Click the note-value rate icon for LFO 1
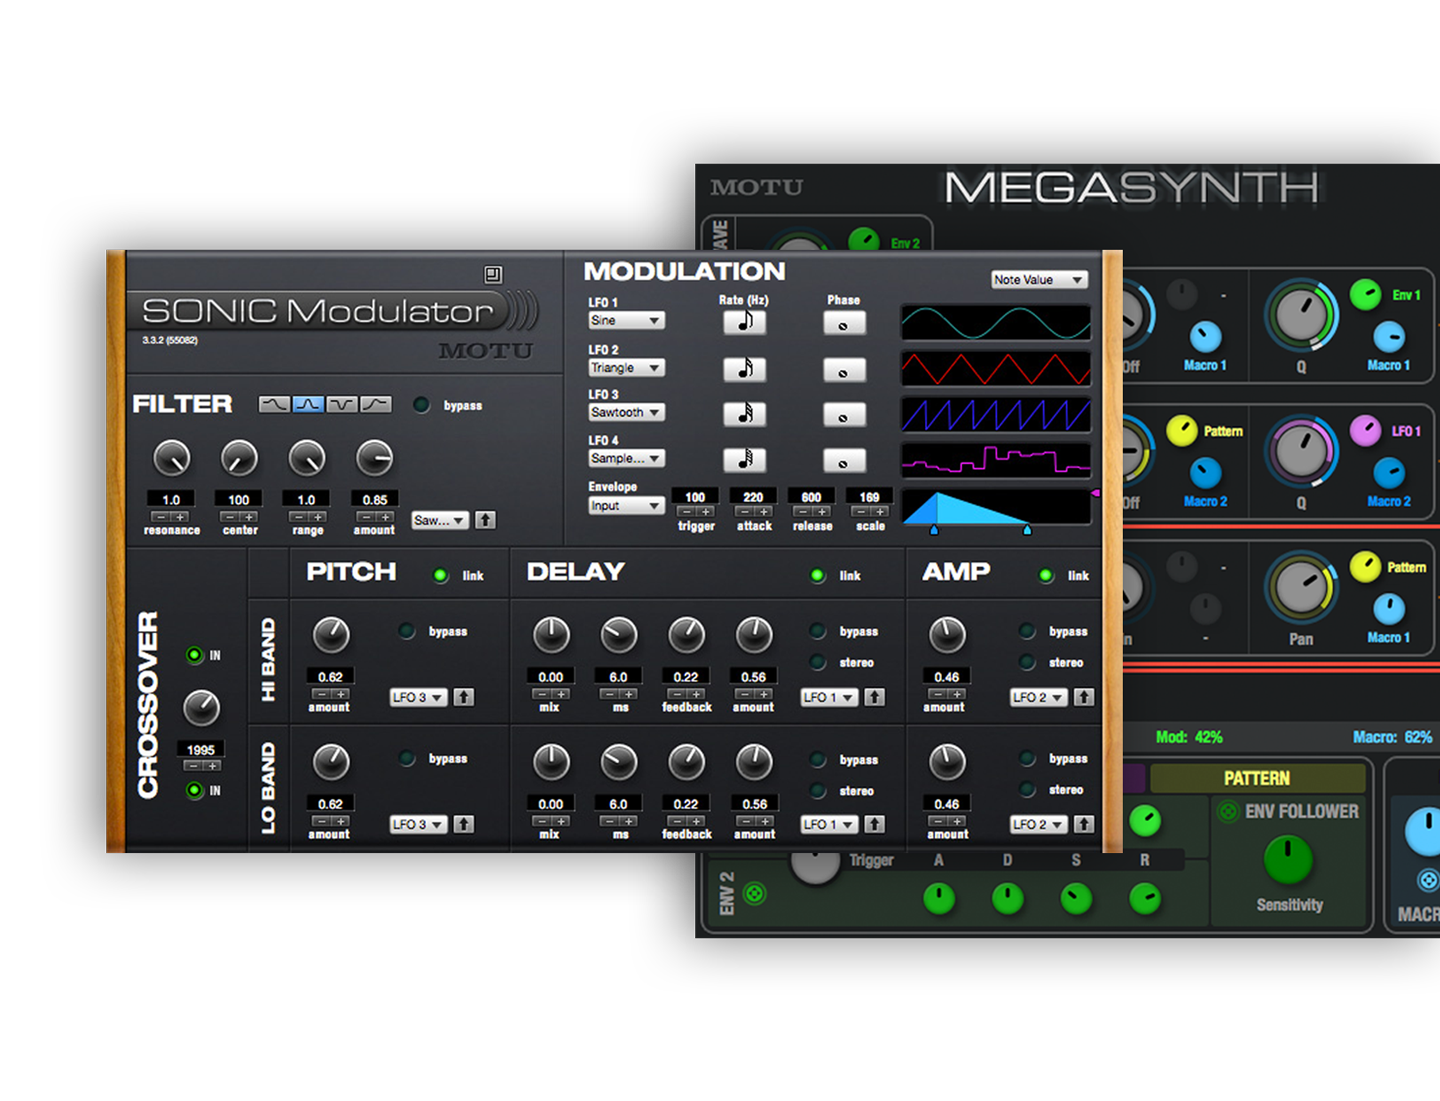Screen dimensions: 1440x1101 744,321
